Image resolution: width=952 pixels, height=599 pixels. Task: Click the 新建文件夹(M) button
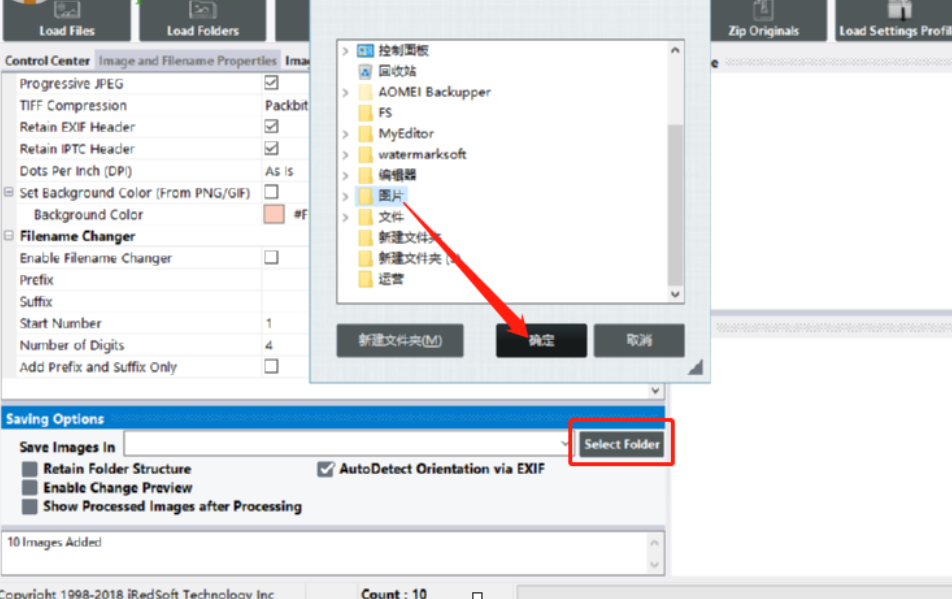point(400,340)
